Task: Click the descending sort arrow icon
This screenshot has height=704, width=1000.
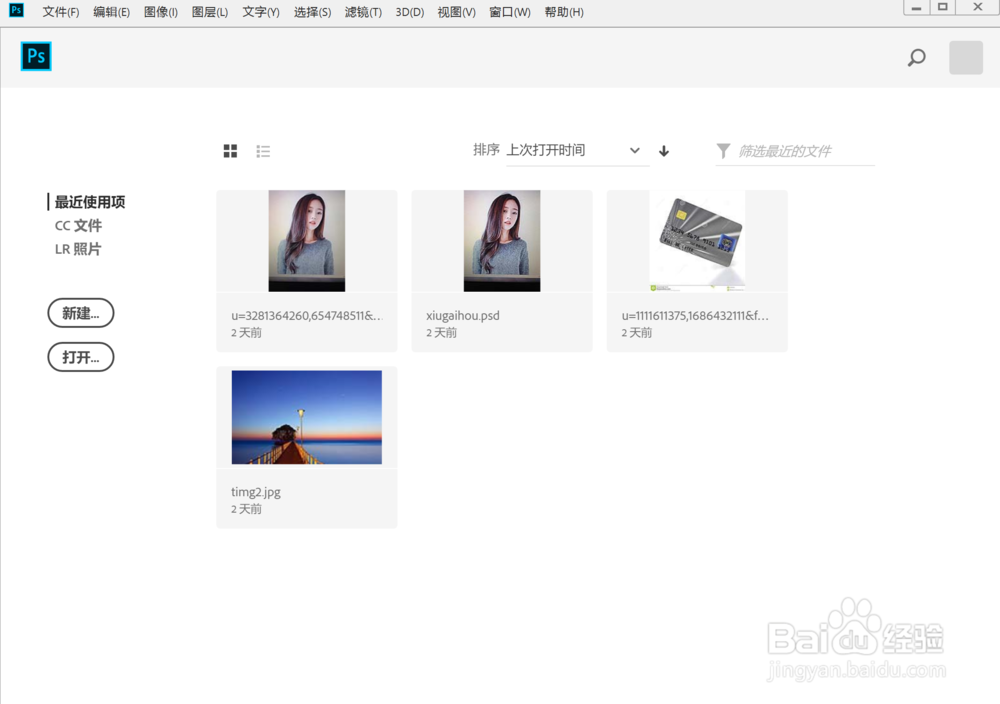Action: 663,150
